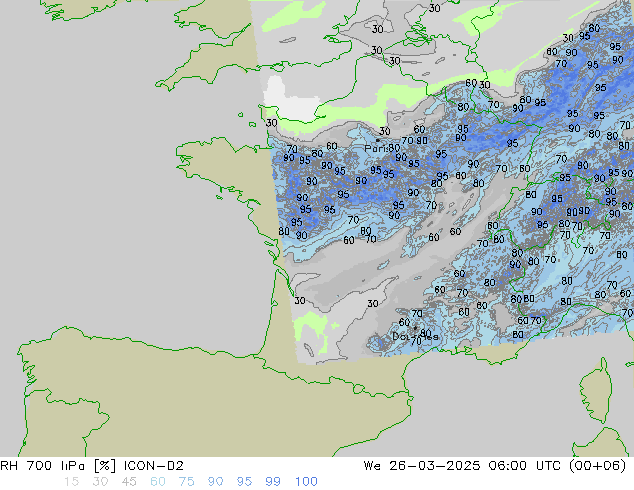Select the 75 value in the color legend
The width and height of the screenshot is (634, 490).
click(186, 482)
